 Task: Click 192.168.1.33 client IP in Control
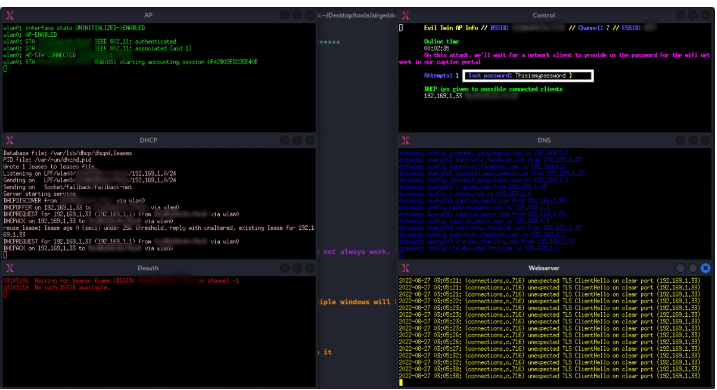point(443,96)
